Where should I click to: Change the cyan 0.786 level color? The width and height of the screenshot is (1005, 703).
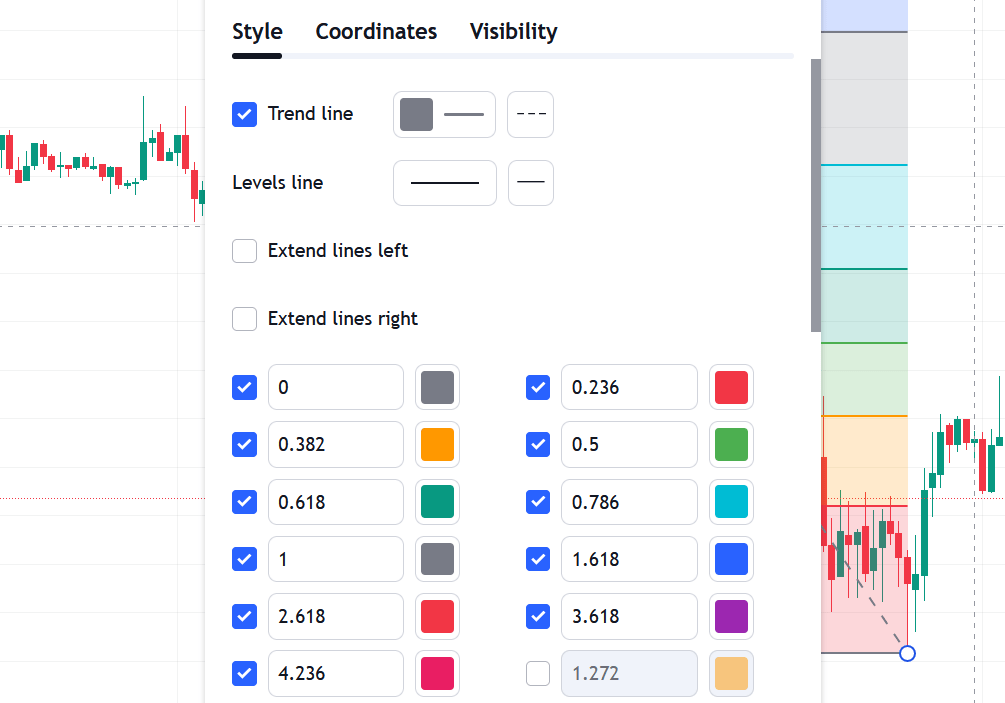point(731,502)
